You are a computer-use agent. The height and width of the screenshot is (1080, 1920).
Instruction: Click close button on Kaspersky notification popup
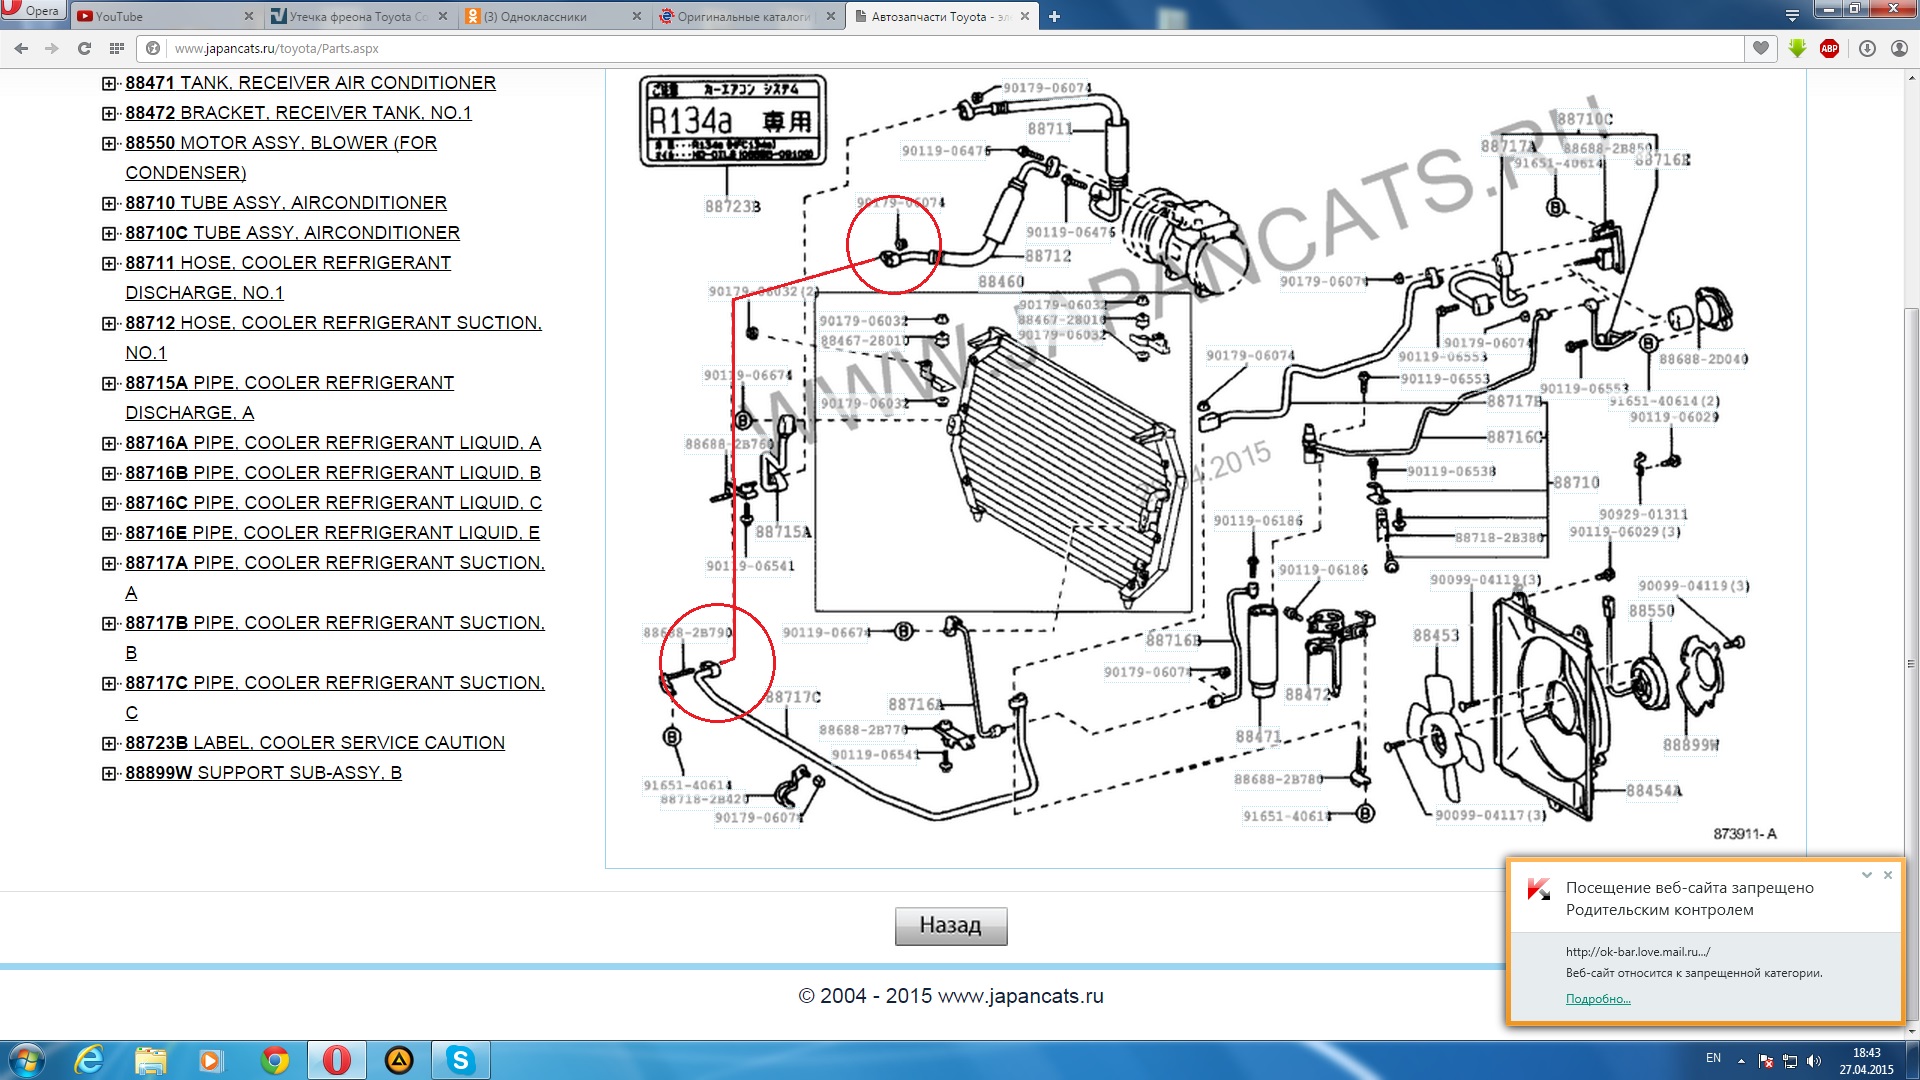pos(1888,874)
